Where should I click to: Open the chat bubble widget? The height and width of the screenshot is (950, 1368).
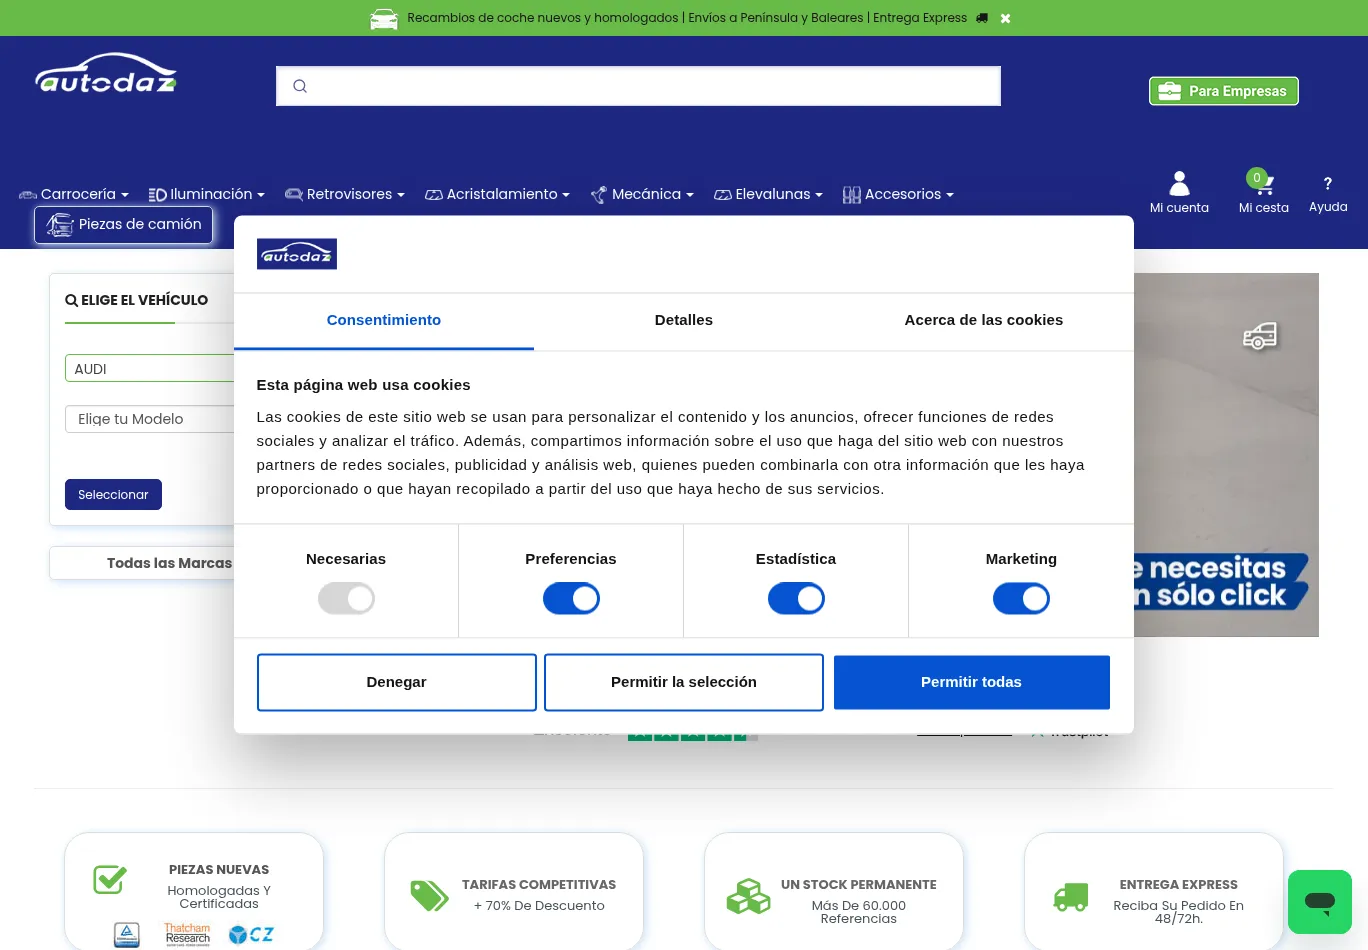1319,902
